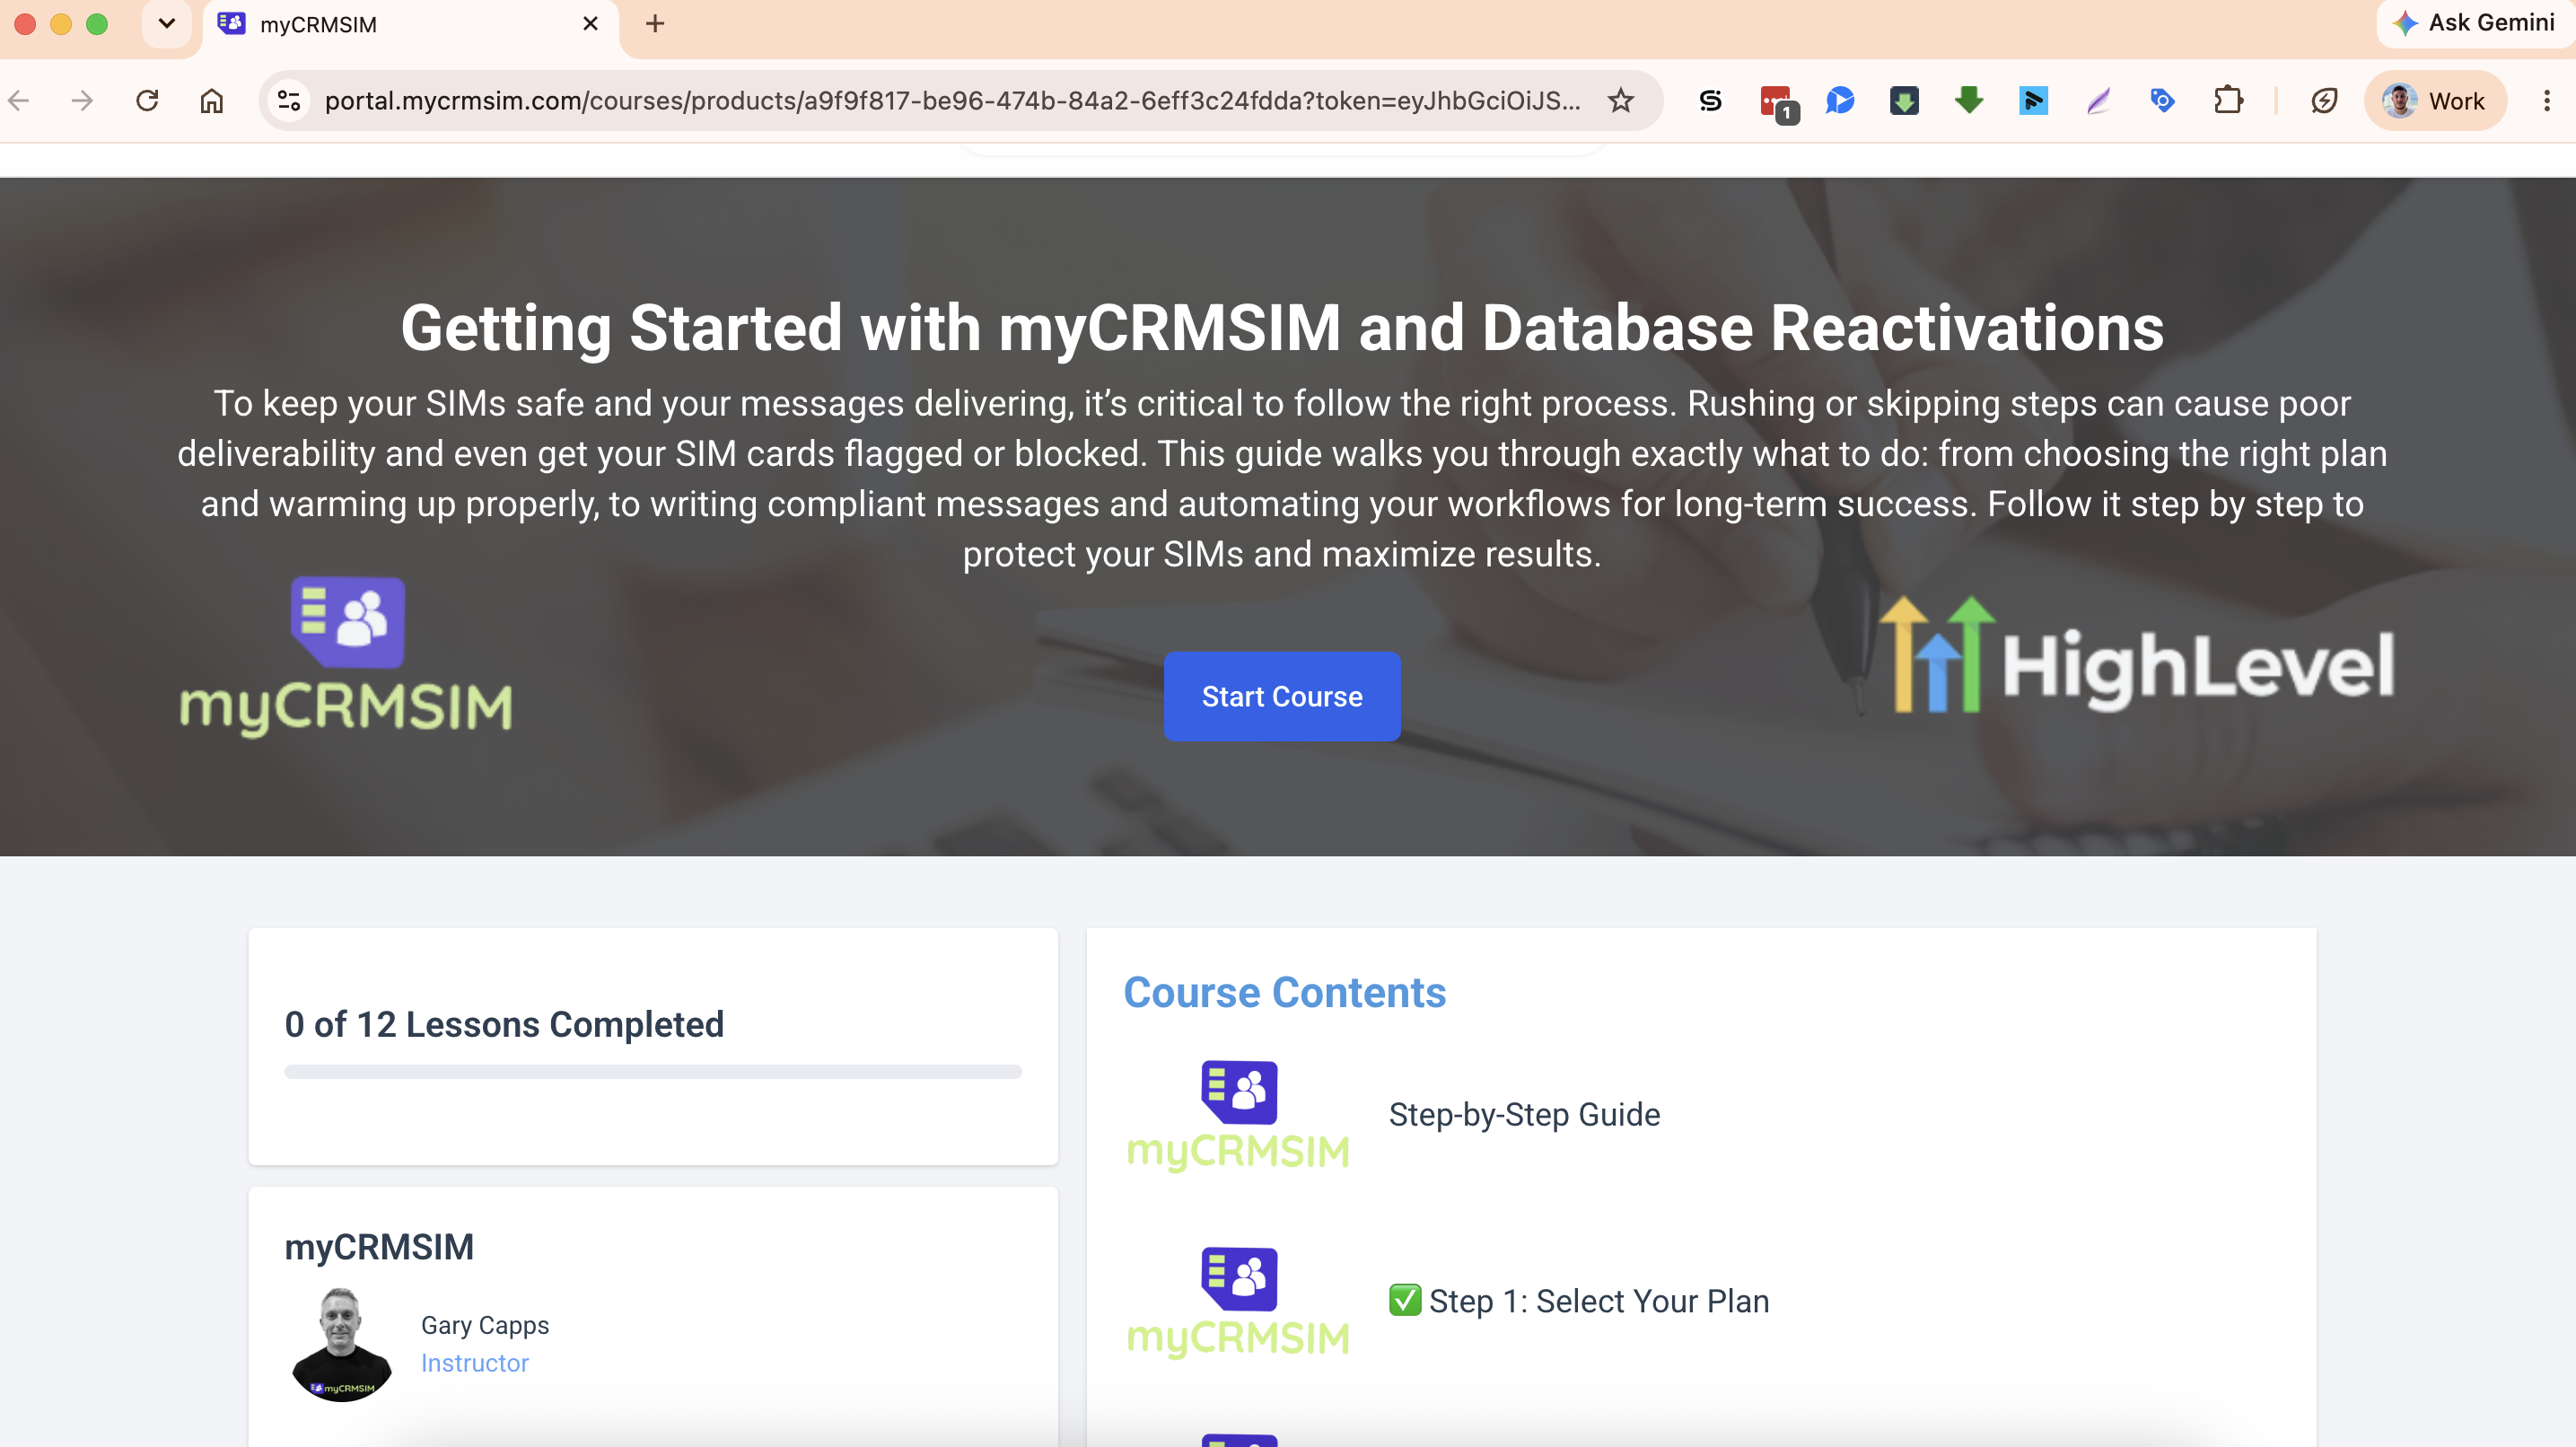This screenshot has width=2576, height=1447.
Task: Open the browser home page
Action: click(211, 101)
